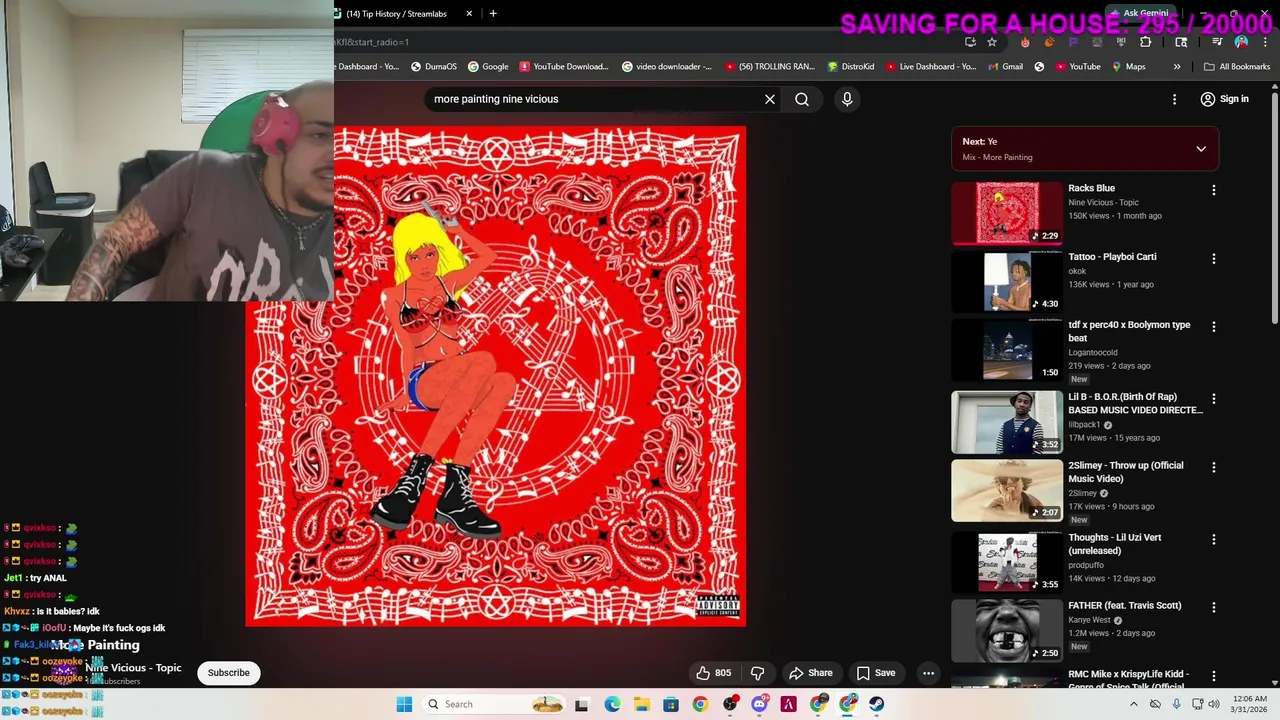Image resolution: width=1280 pixels, height=720 pixels.
Task: Open the DumaOS bookmark
Action: (434, 67)
